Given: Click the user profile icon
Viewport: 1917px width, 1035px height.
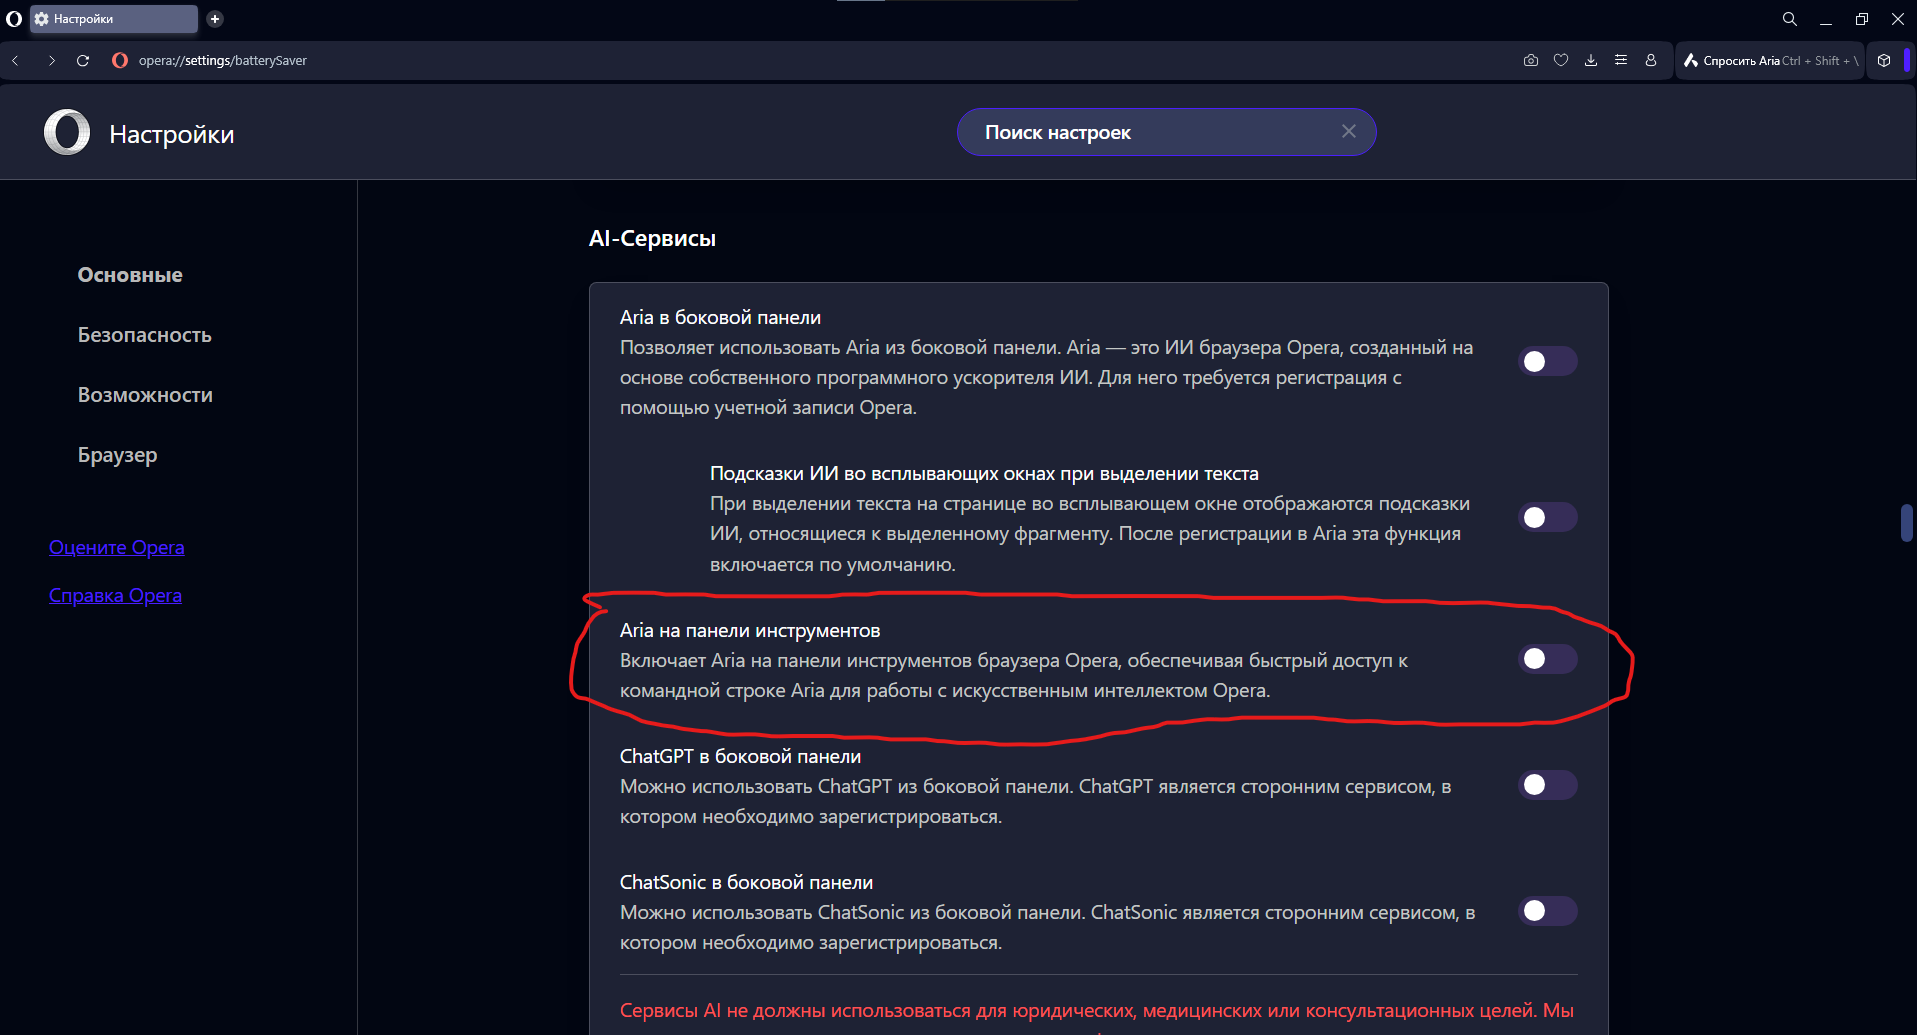Looking at the screenshot, I should (1650, 60).
